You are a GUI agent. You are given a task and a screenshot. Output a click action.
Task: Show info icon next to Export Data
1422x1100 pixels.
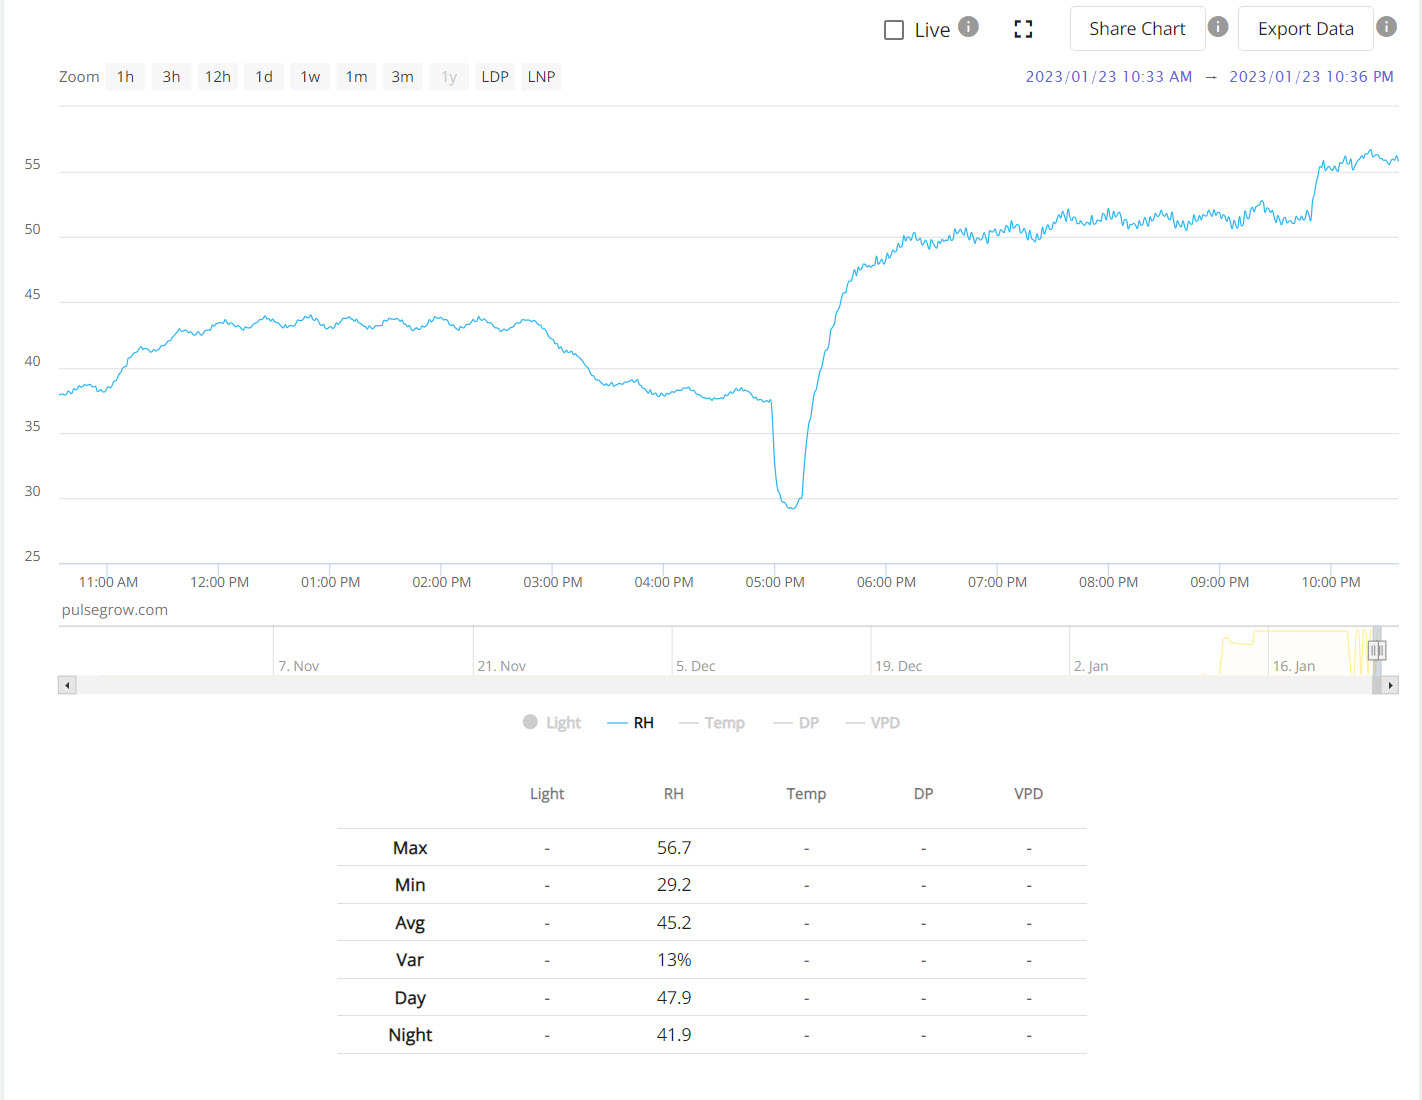1386,27
